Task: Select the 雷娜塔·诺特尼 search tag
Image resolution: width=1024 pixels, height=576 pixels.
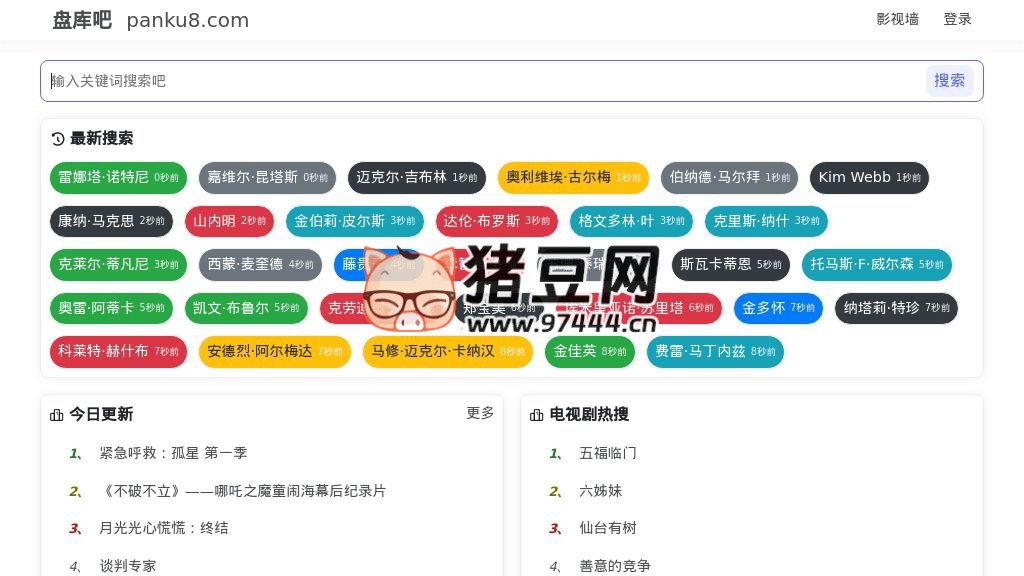Action: click(x=118, y=177)
